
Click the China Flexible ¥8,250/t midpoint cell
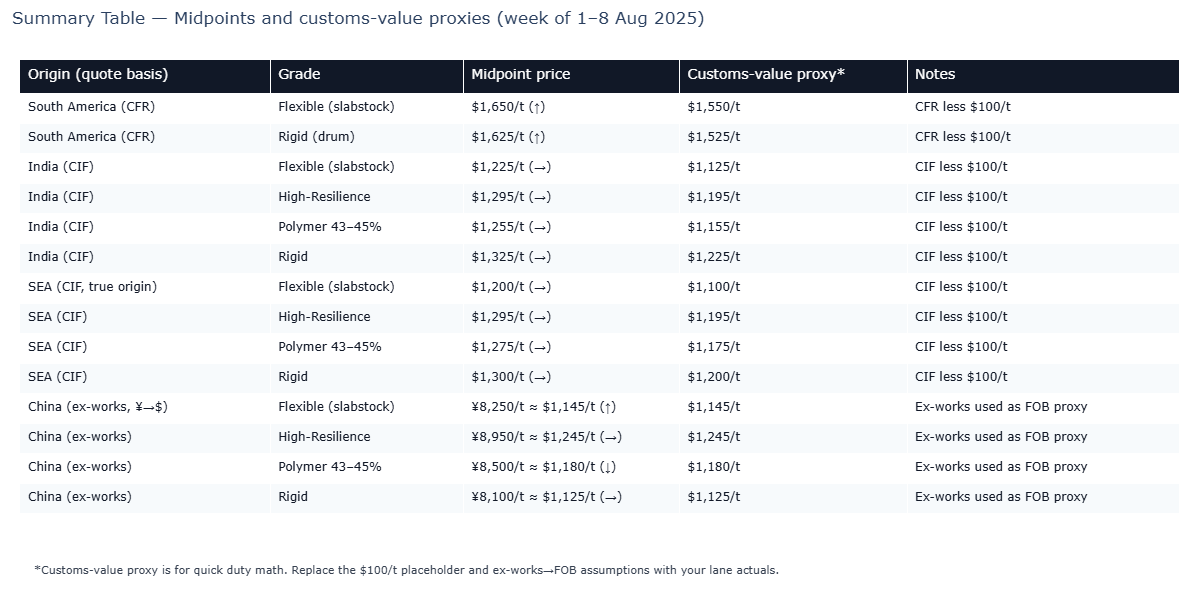pyautogui.click(x=543, y=407)
